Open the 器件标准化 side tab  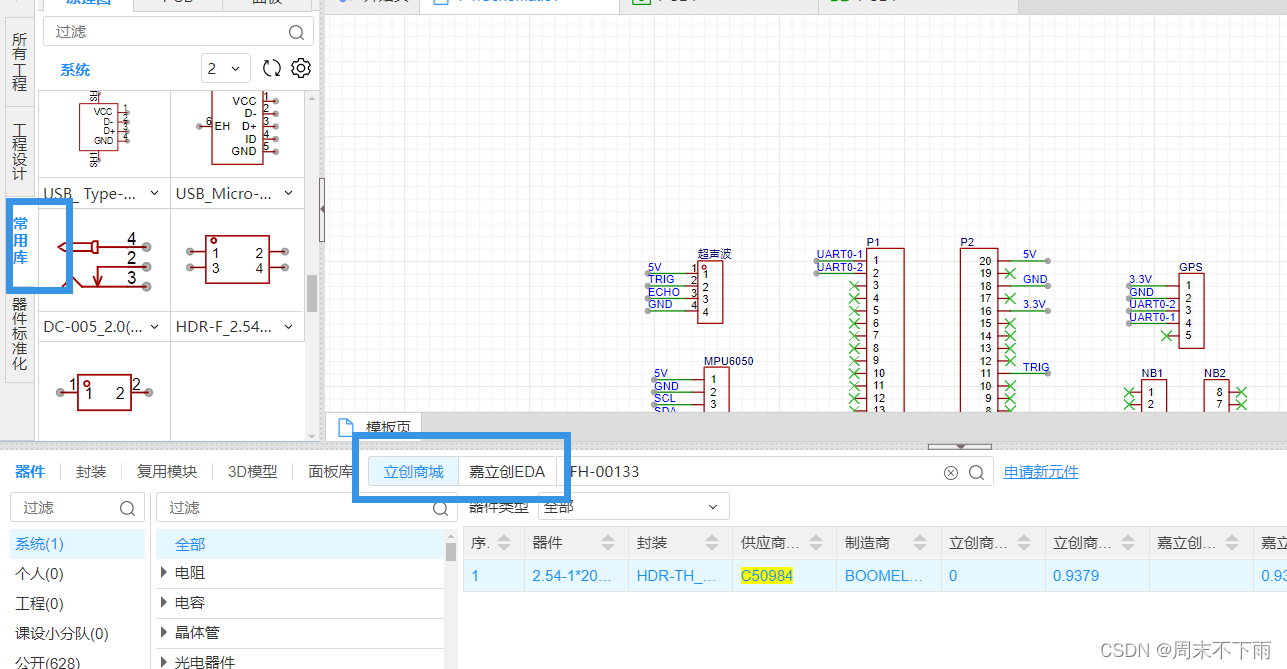(20, 334)
